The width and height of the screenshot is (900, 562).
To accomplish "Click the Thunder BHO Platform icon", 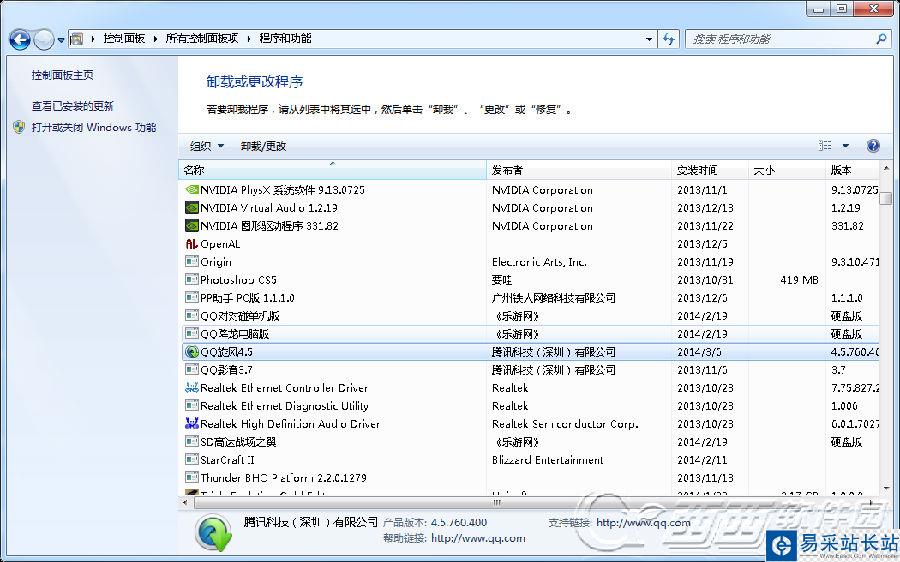I will click(192, 477).
